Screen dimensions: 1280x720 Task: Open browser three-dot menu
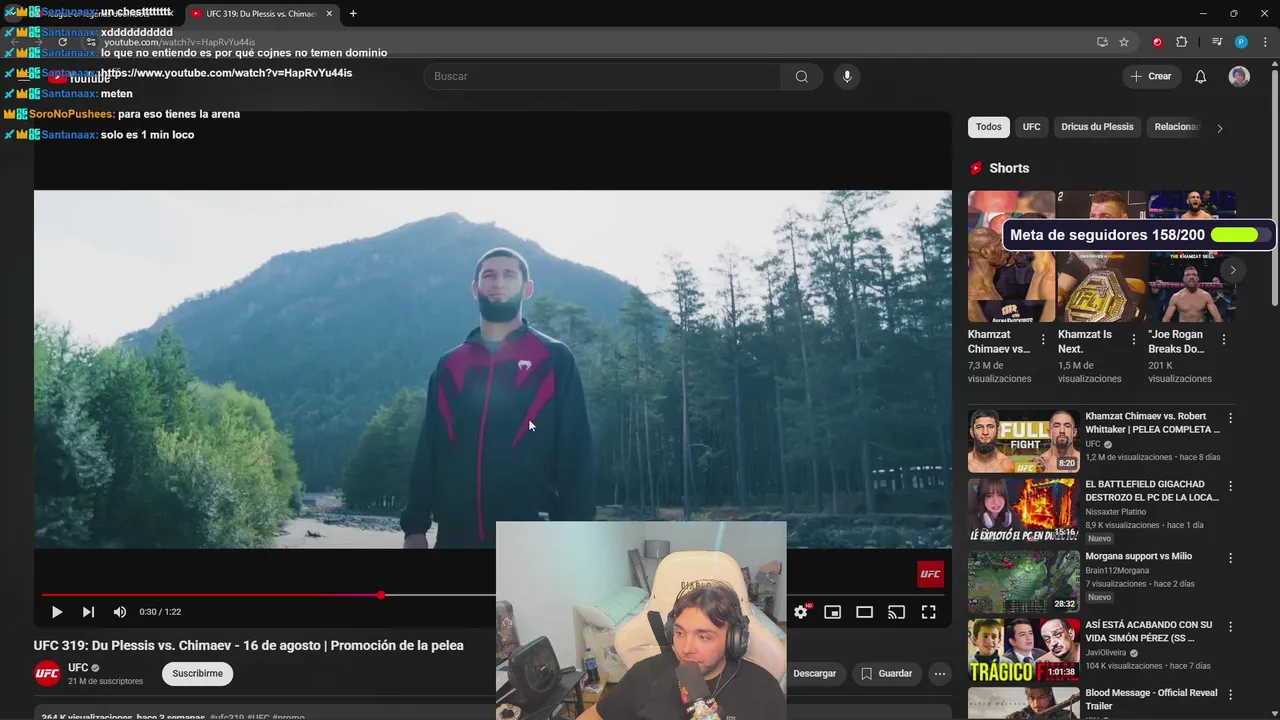tap(1266, 42)
